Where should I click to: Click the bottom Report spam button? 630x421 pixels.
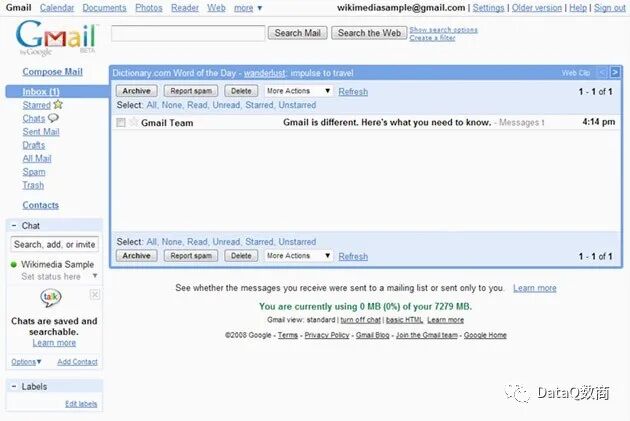click(191, 255)
